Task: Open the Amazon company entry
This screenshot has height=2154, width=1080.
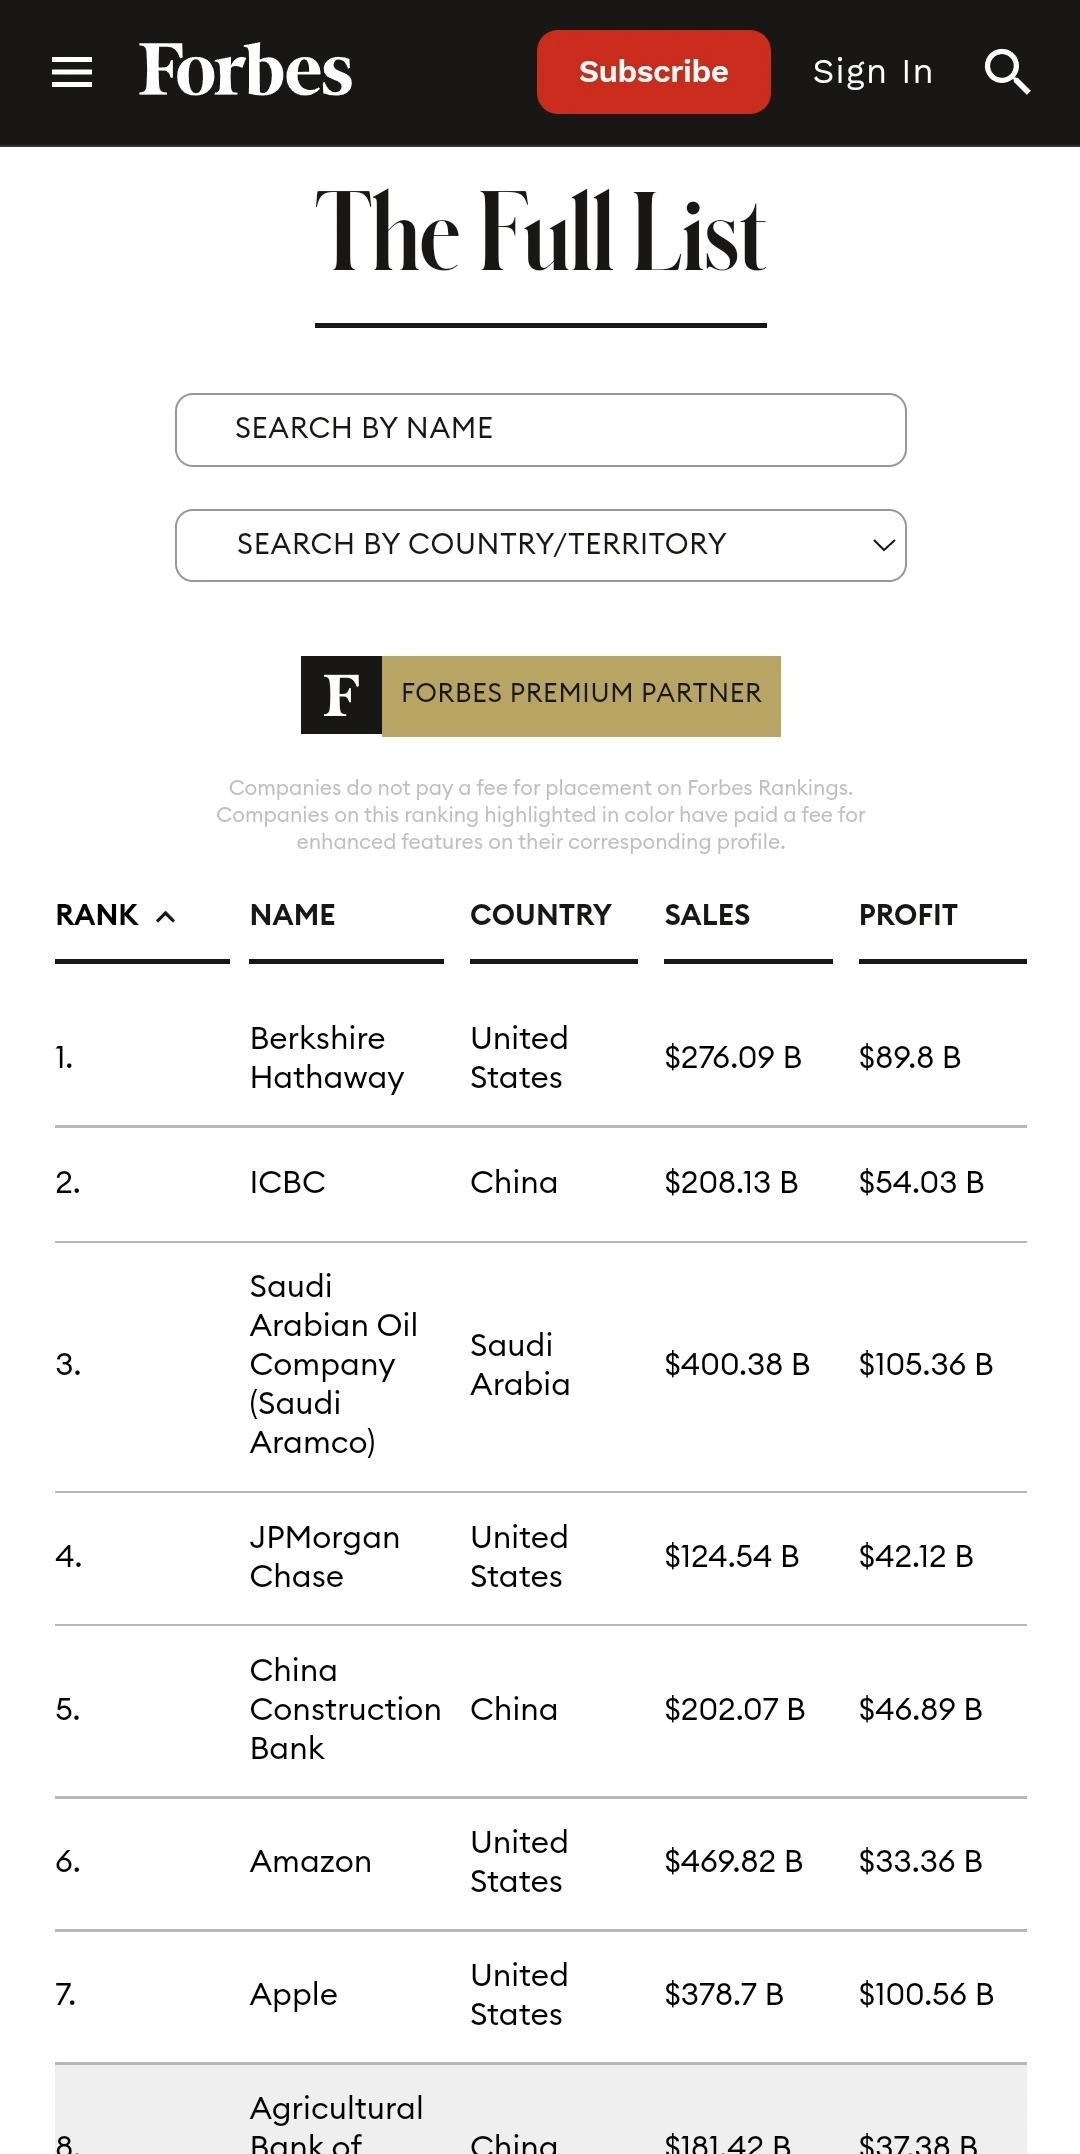Action: coord(310,1861)
